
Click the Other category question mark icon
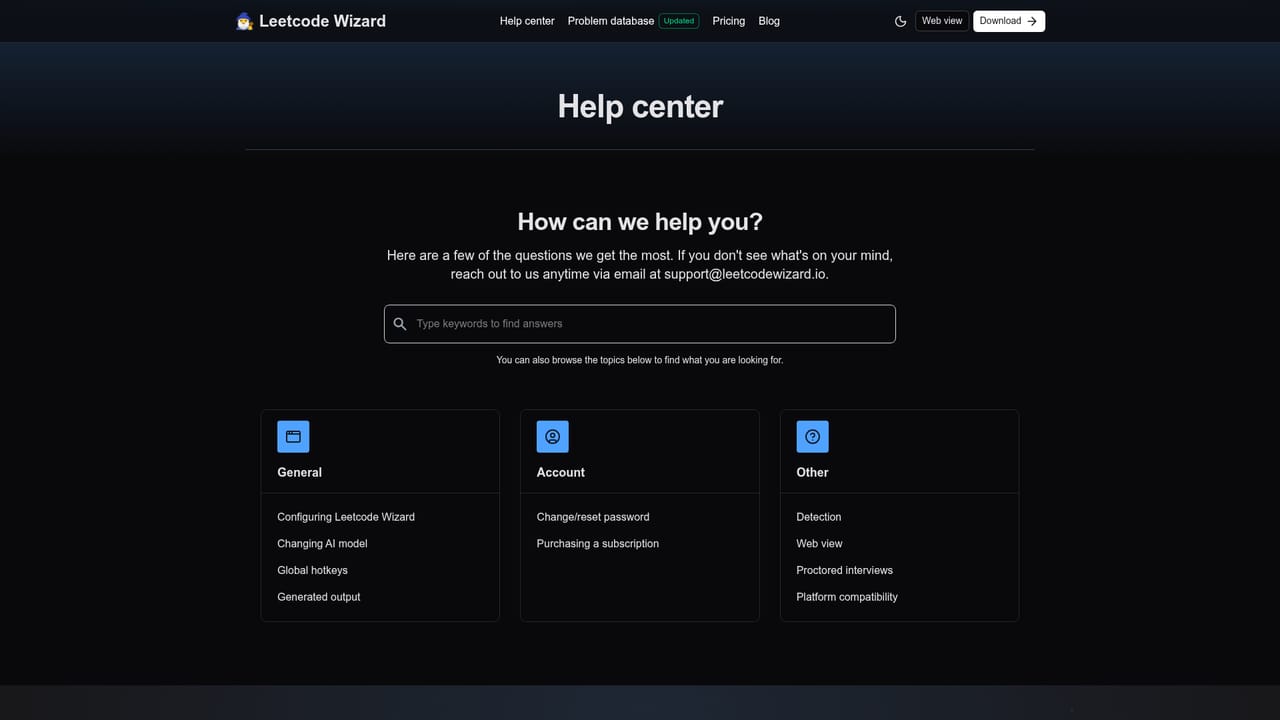click(813, 437)
